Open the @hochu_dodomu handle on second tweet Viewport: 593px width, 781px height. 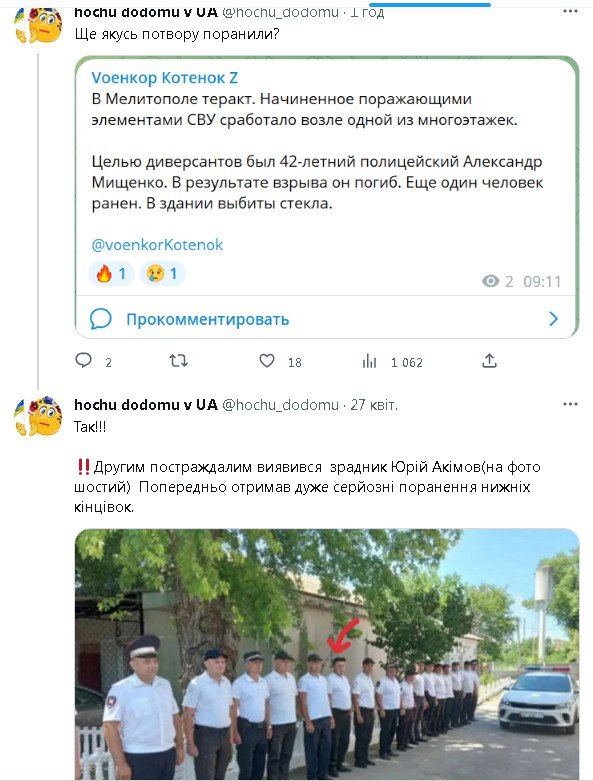[280, 404]
